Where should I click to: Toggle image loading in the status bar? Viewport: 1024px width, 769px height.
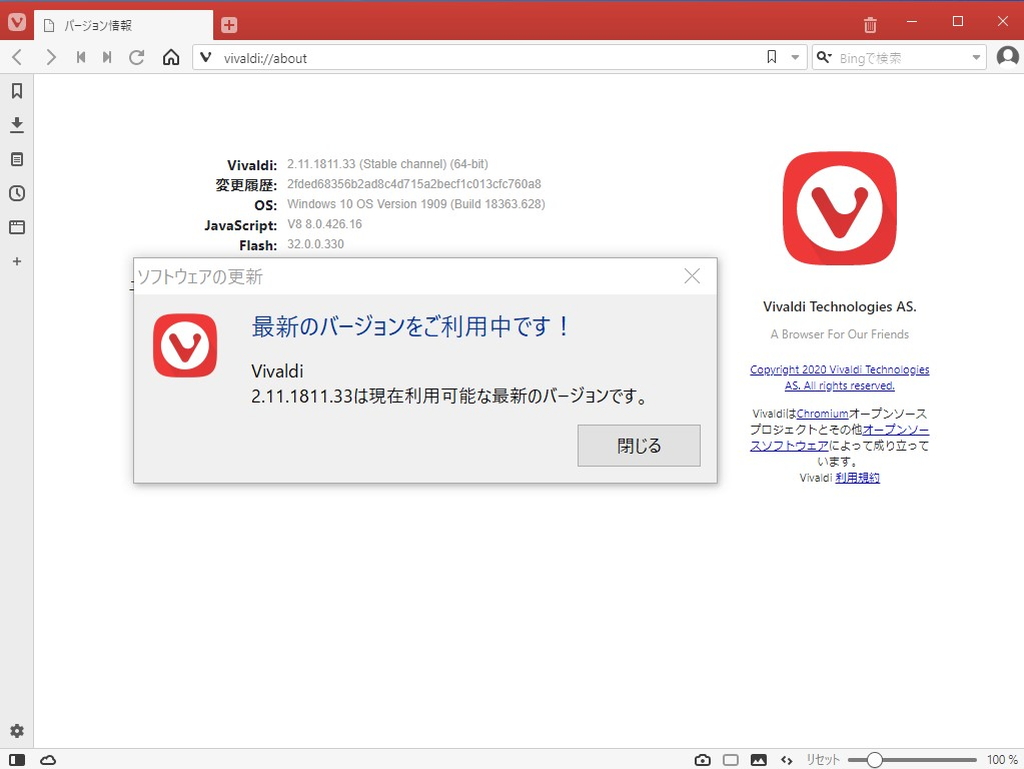coord(759,760)
